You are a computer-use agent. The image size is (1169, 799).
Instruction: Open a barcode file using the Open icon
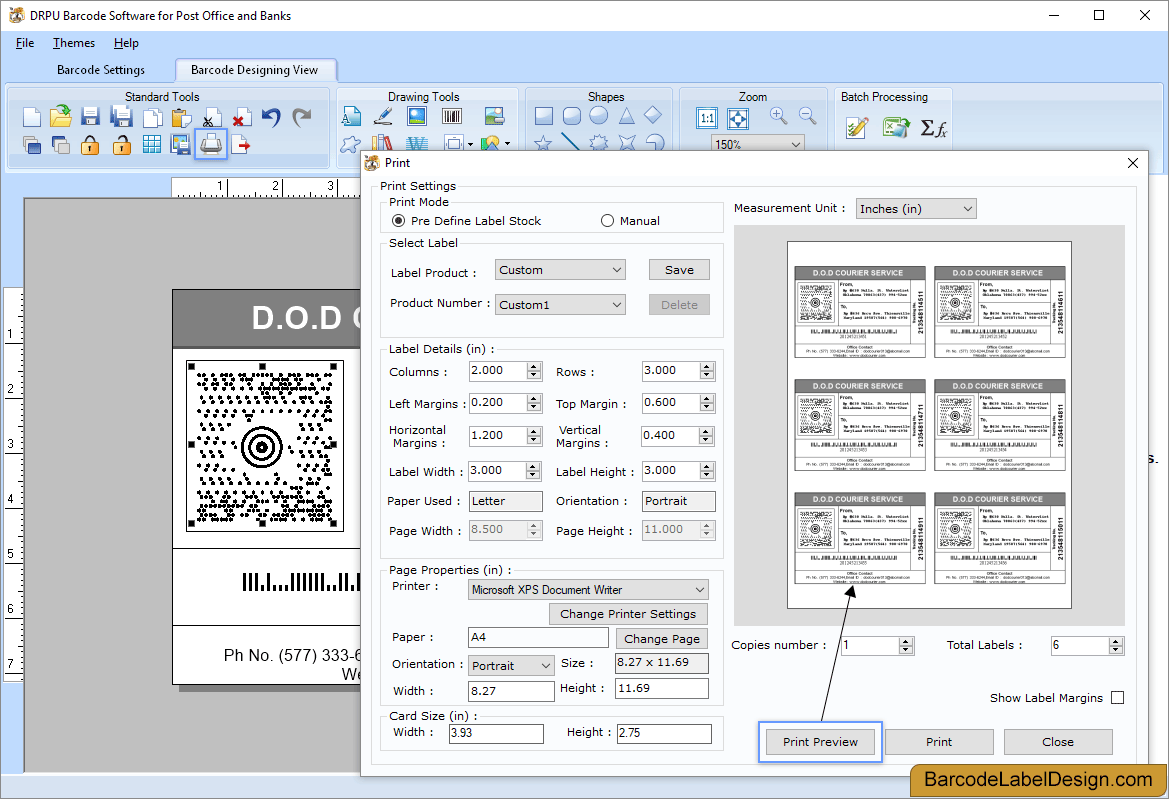59,117
